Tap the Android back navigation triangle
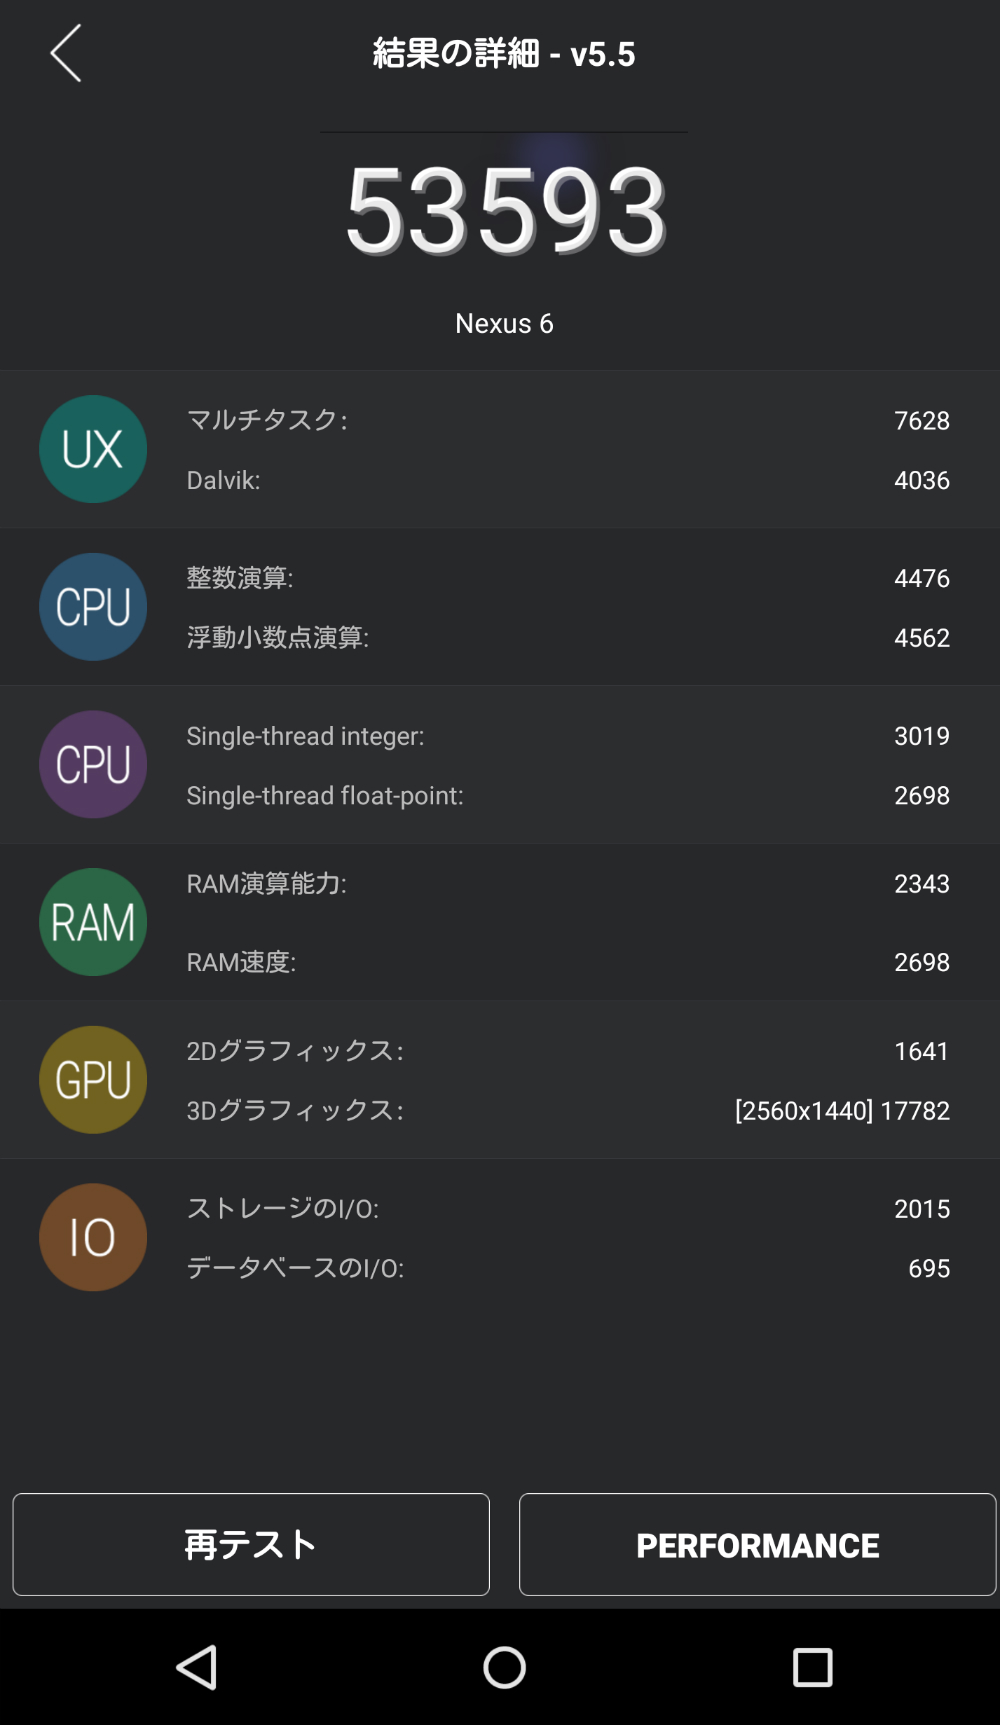 (196, 1667)
